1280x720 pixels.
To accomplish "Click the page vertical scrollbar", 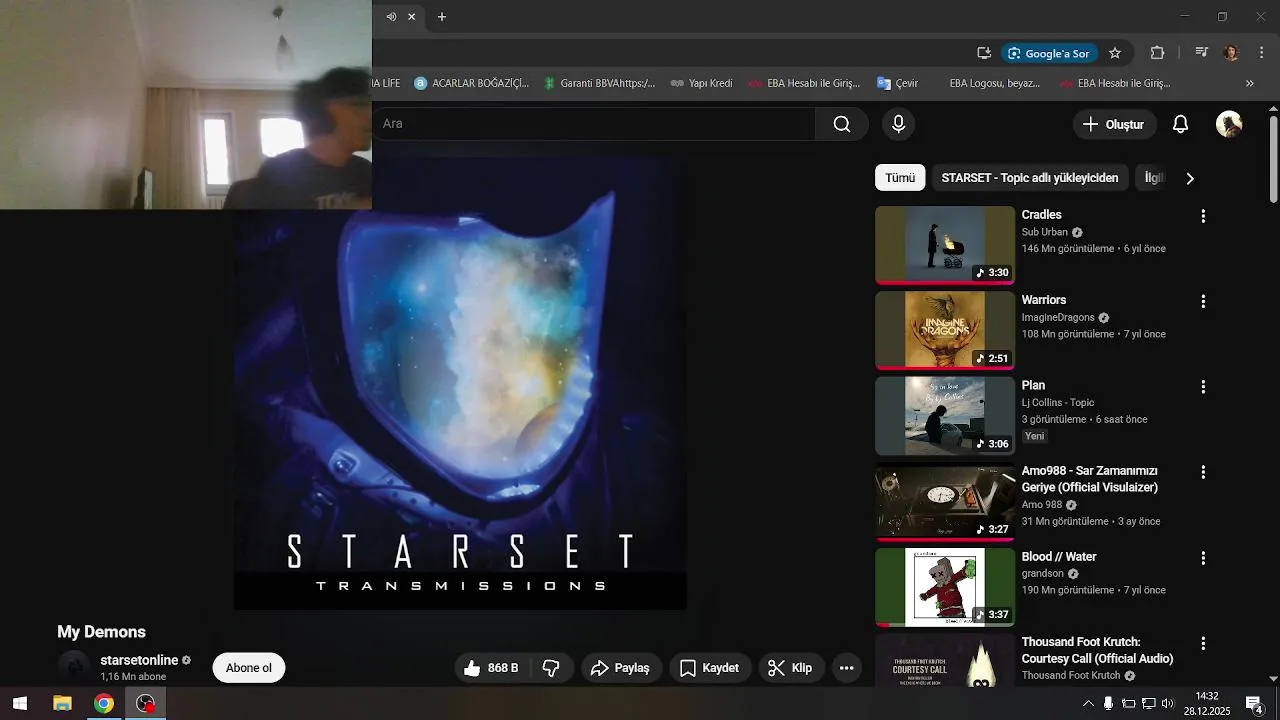I will point(1273,160).
